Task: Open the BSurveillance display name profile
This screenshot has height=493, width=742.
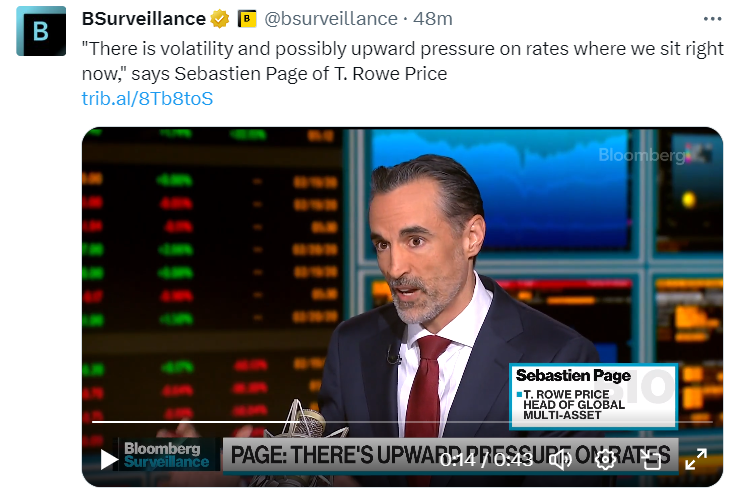Action: pyautogui.click(x=144, y=19)
